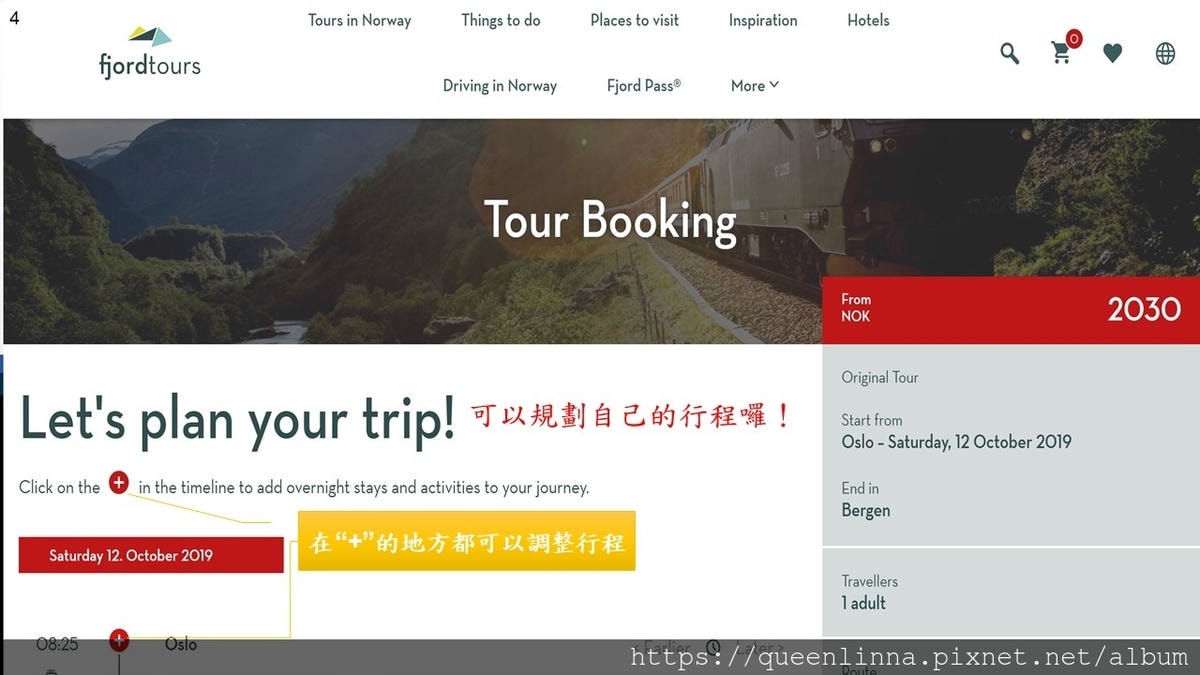Open the Inspiration menu item
The image size is (1200, 675).
pyautogui.click(x=763, y=20)
